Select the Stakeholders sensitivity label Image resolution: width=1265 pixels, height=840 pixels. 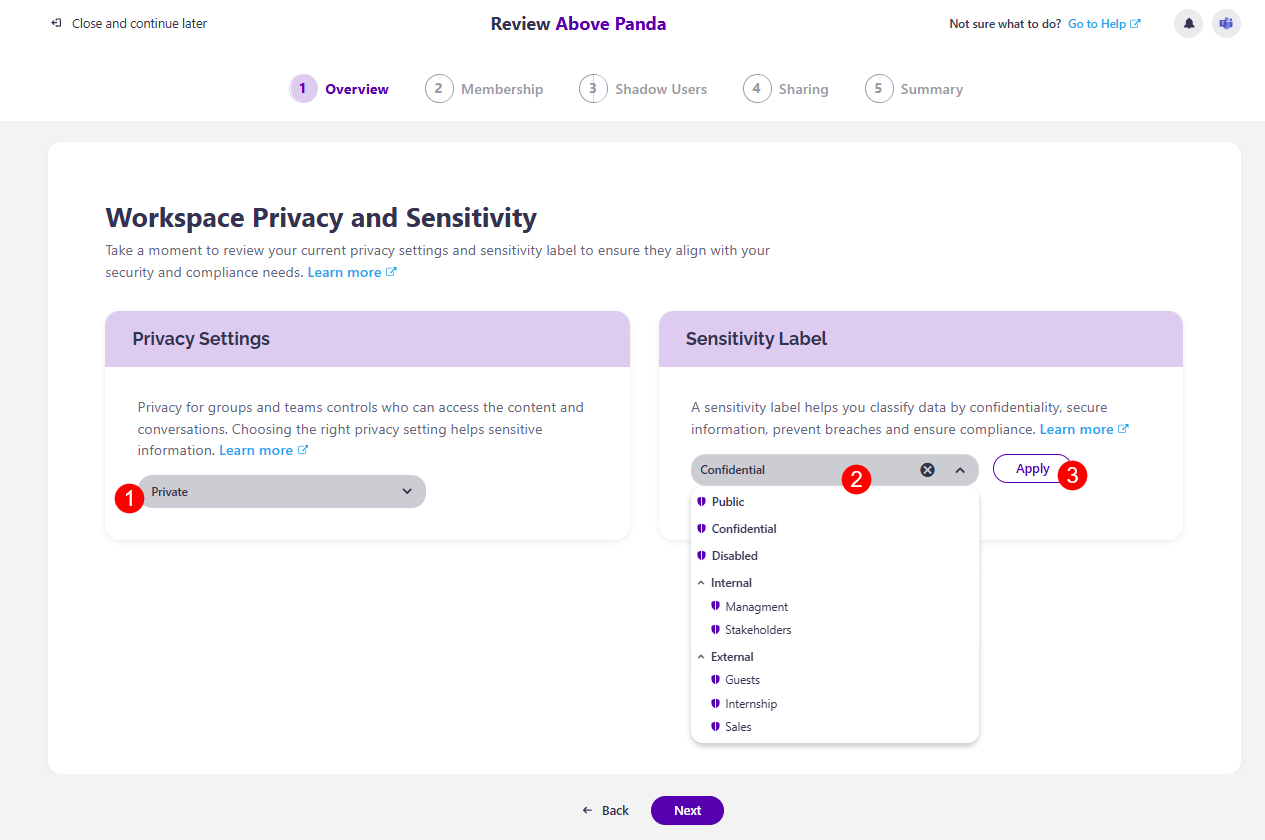pyautogui.click(x=759, y=629)
